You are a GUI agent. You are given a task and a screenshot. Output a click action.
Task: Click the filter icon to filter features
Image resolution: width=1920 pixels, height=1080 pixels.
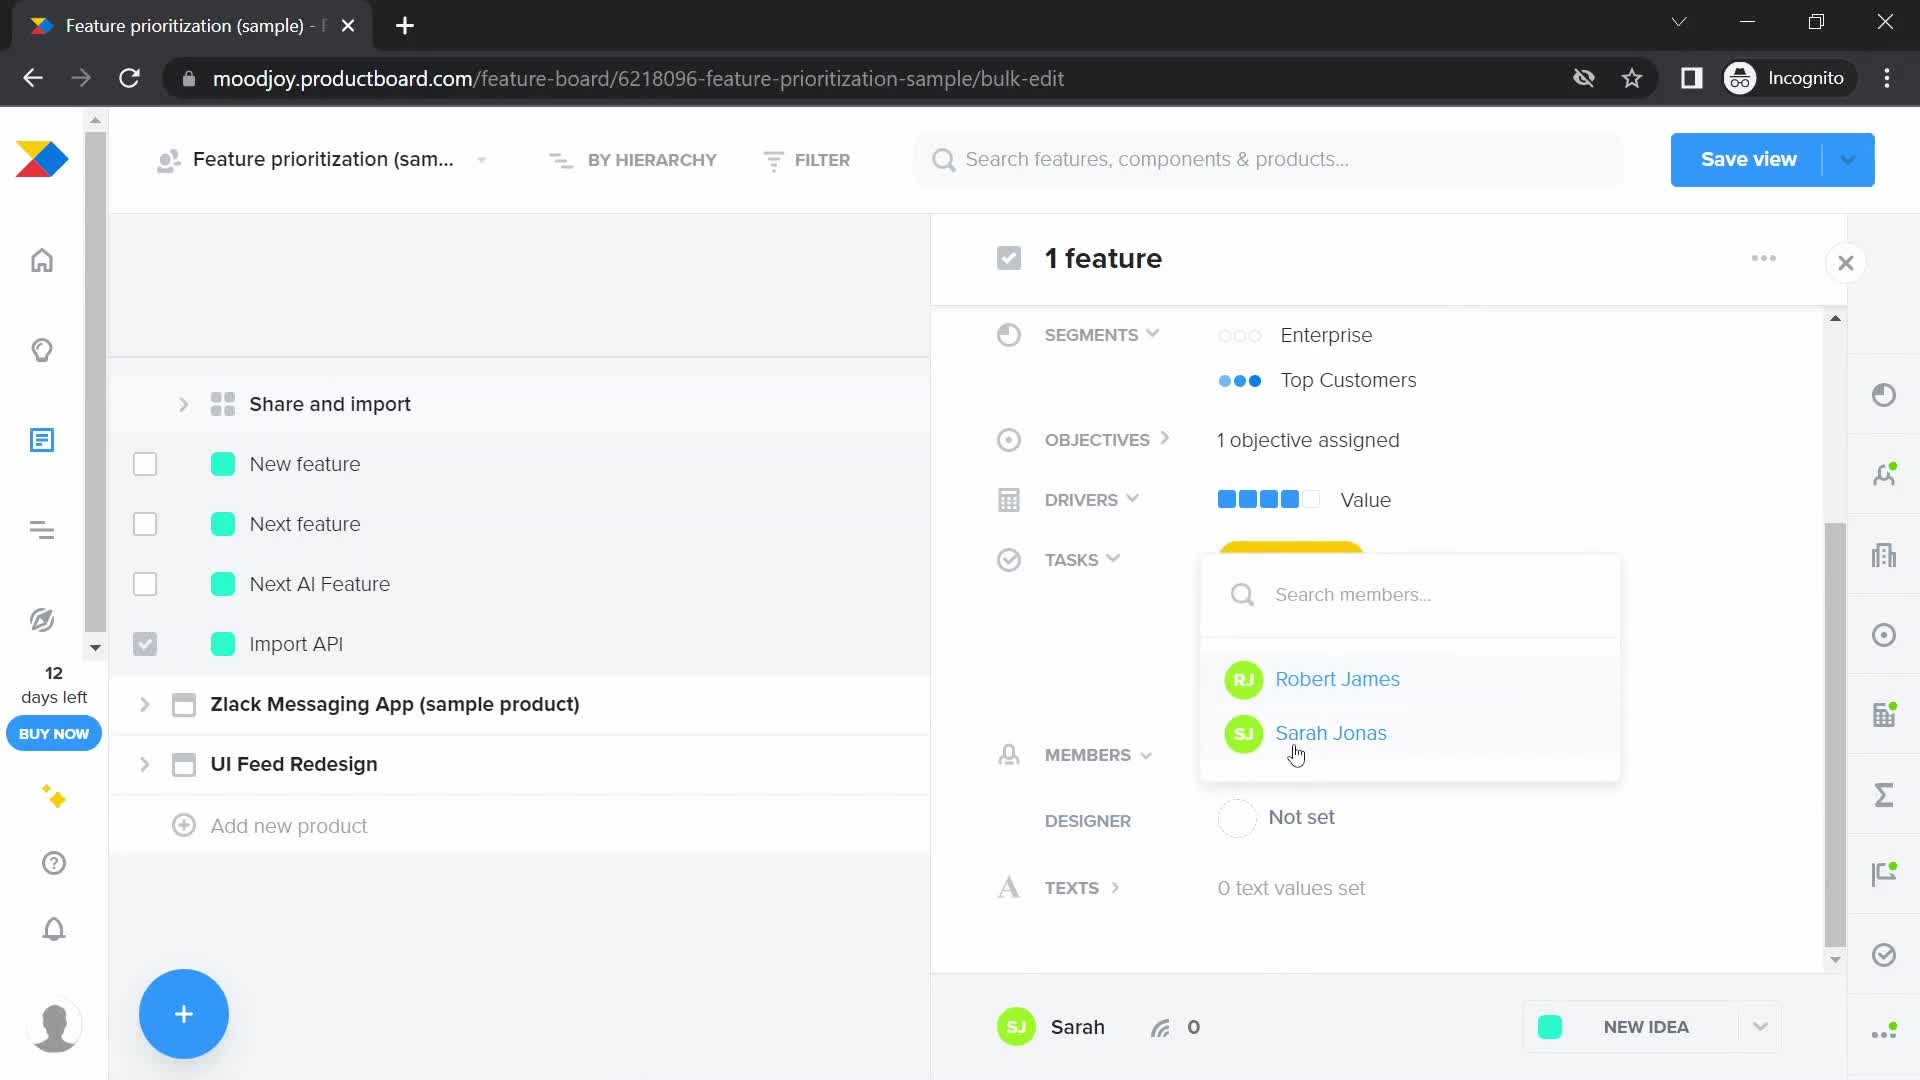pos(771,160)
